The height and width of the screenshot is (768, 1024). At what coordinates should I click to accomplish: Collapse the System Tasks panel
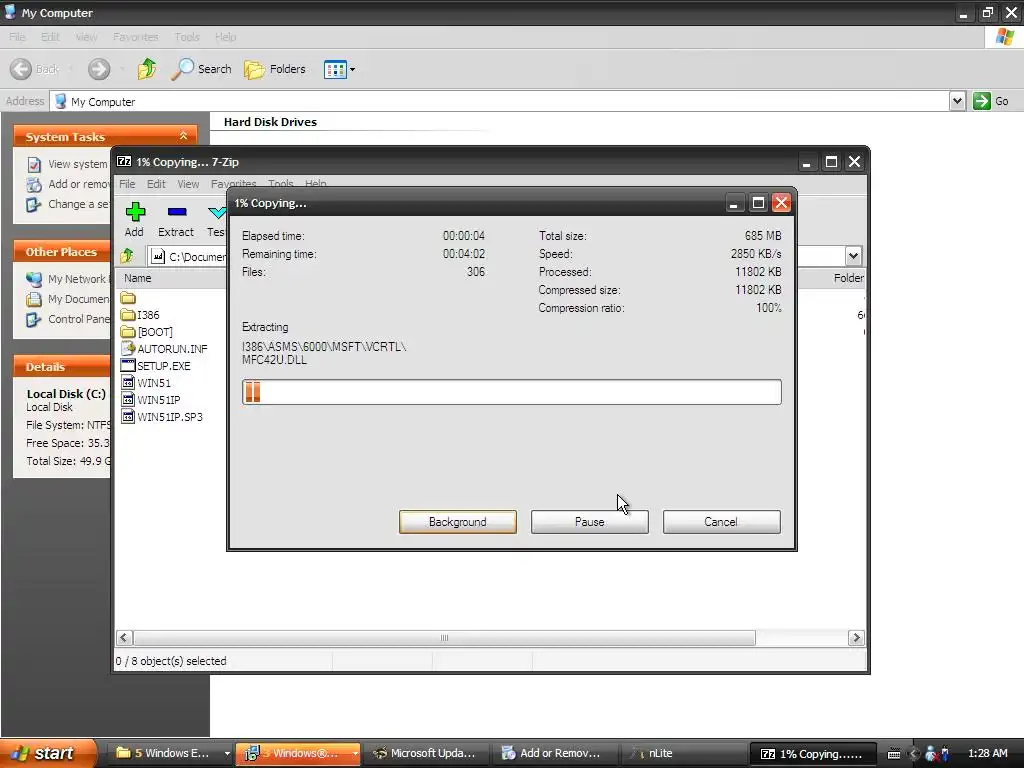tap(184, 136)
